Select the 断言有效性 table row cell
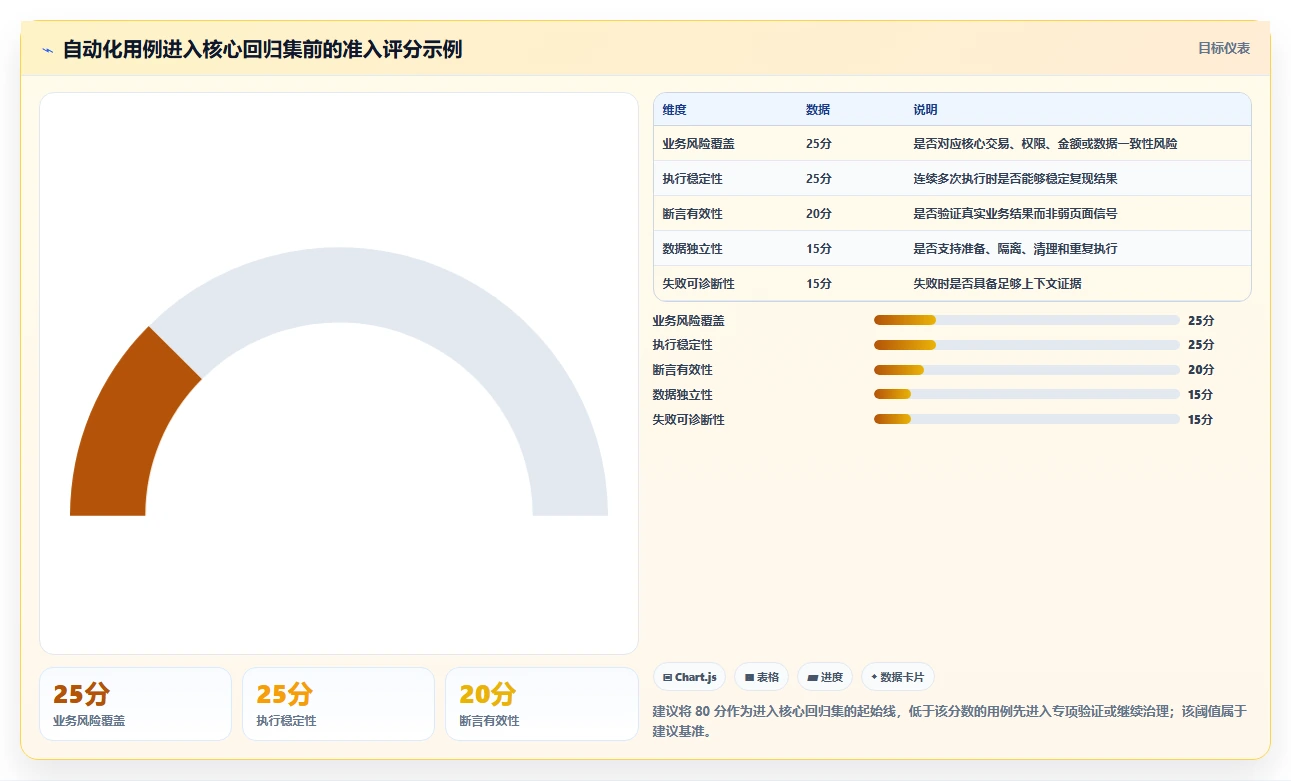Viewport: 1291px width, 781px height. [x=692, y=214]
